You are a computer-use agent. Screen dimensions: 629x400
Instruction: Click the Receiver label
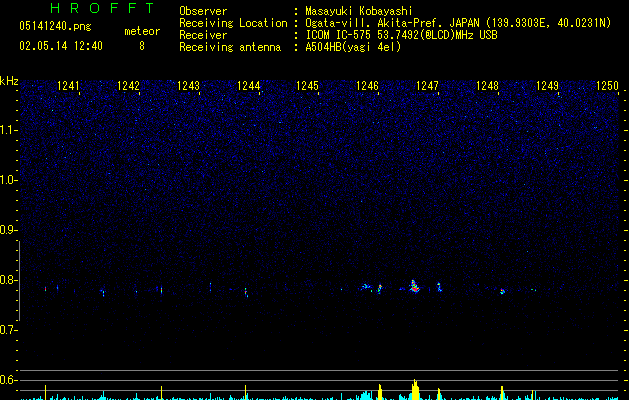[203, 35]
